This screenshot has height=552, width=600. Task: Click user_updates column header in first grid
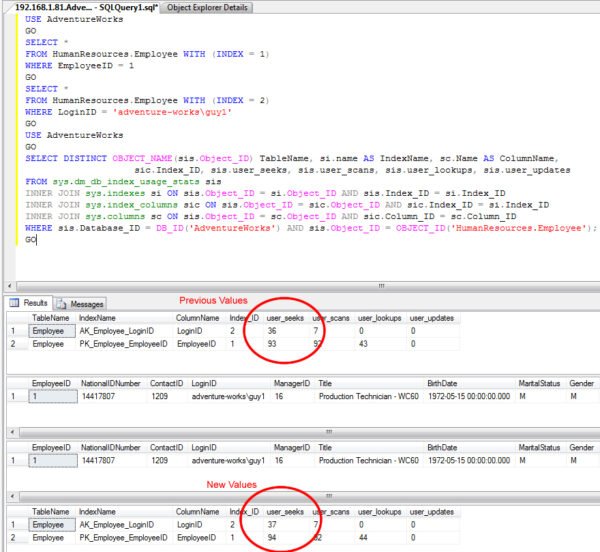click(432, 318)
